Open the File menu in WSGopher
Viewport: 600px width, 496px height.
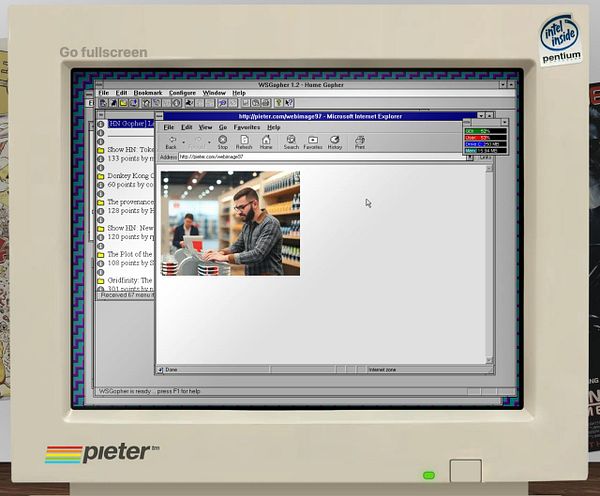click(103, 93)
